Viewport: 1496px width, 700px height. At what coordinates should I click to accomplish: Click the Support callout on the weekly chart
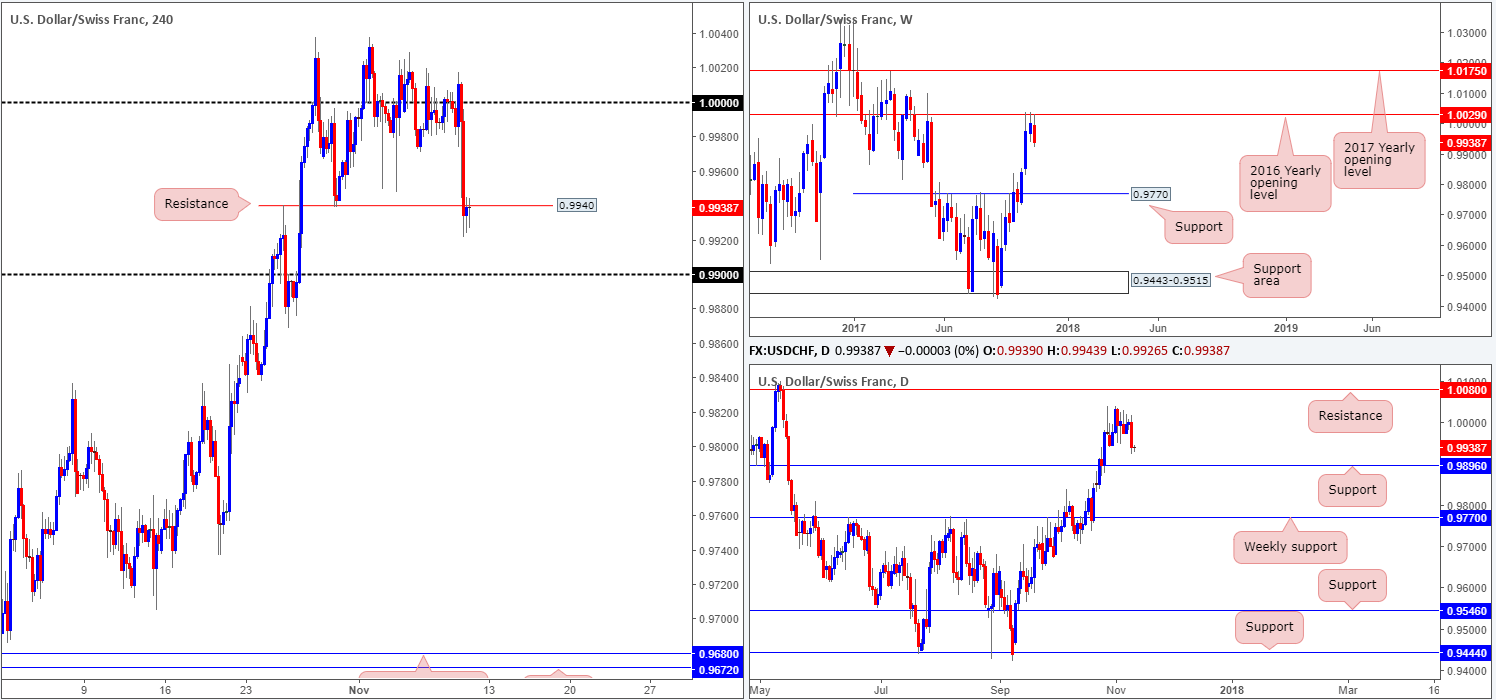point(1198,227)
